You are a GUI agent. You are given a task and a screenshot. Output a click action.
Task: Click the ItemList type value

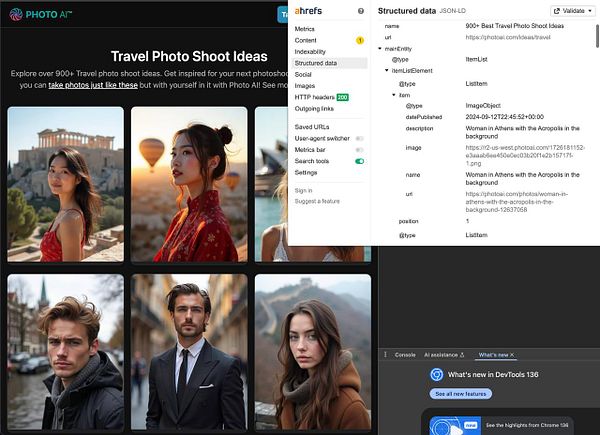pos(476,59)
